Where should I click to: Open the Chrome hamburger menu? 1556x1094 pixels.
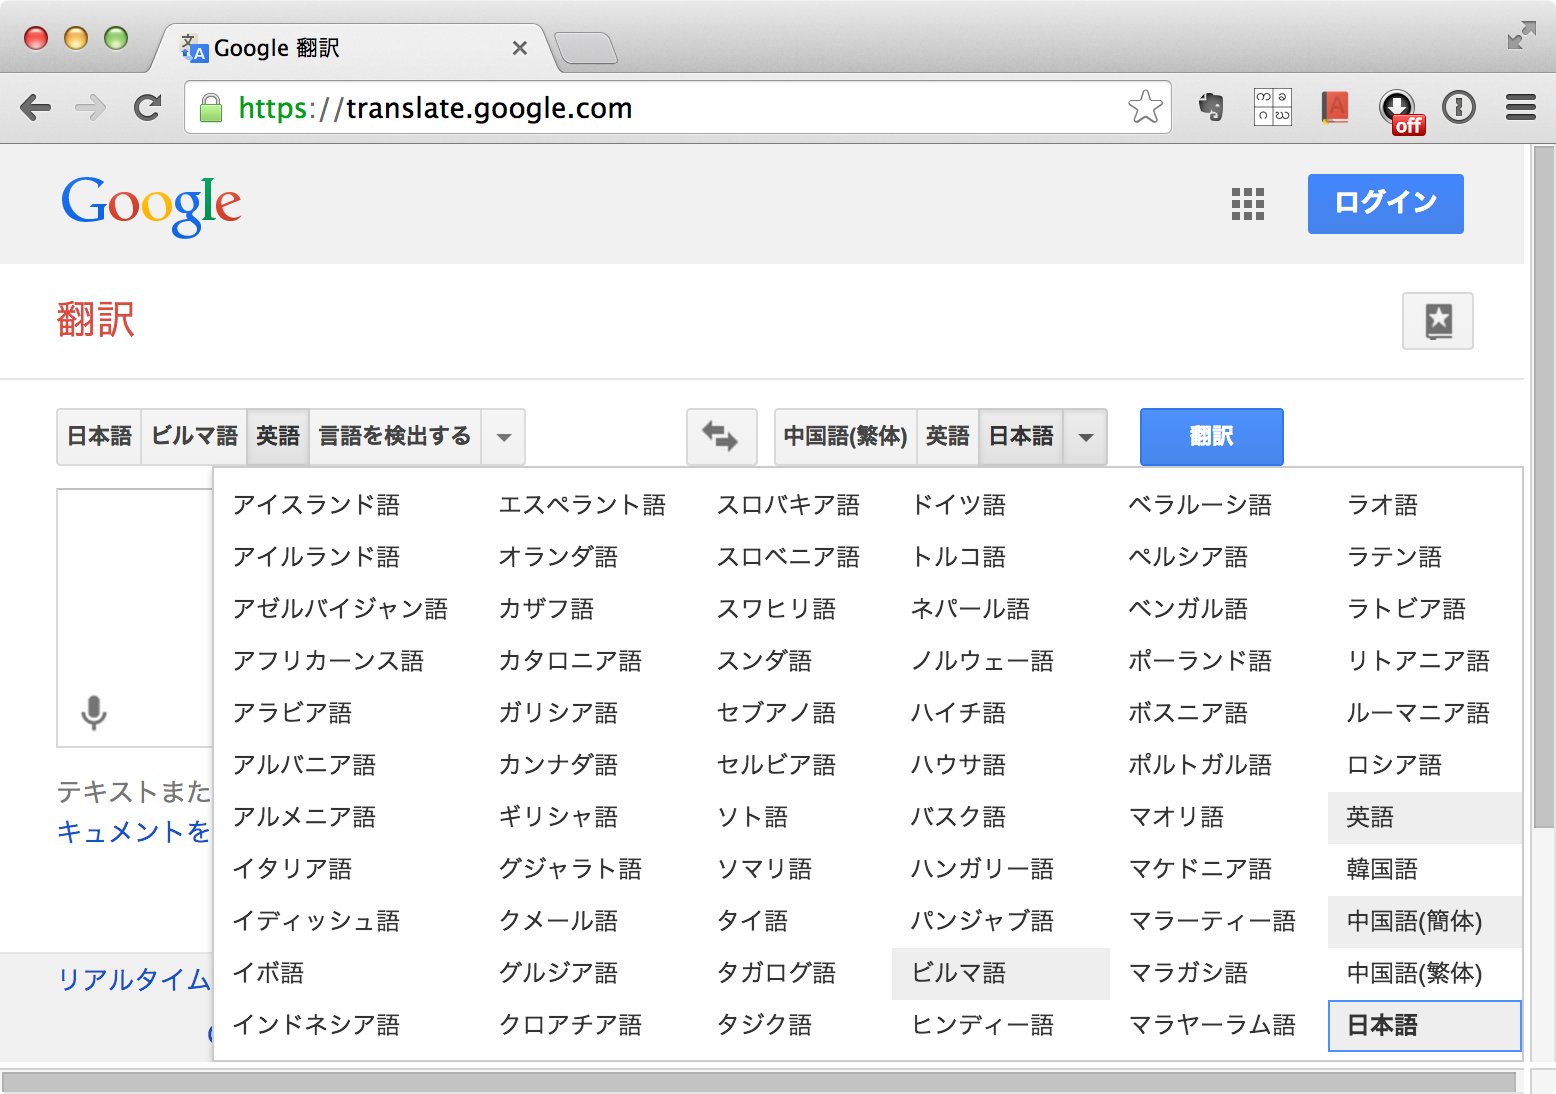click(1521, 107)
